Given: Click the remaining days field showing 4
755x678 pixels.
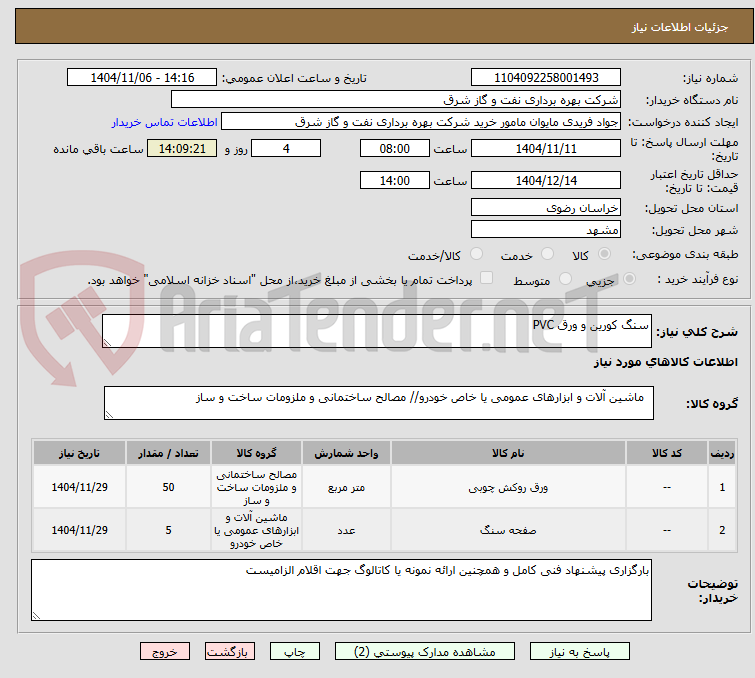Looking at the screenshot, I should click(286, 148).
